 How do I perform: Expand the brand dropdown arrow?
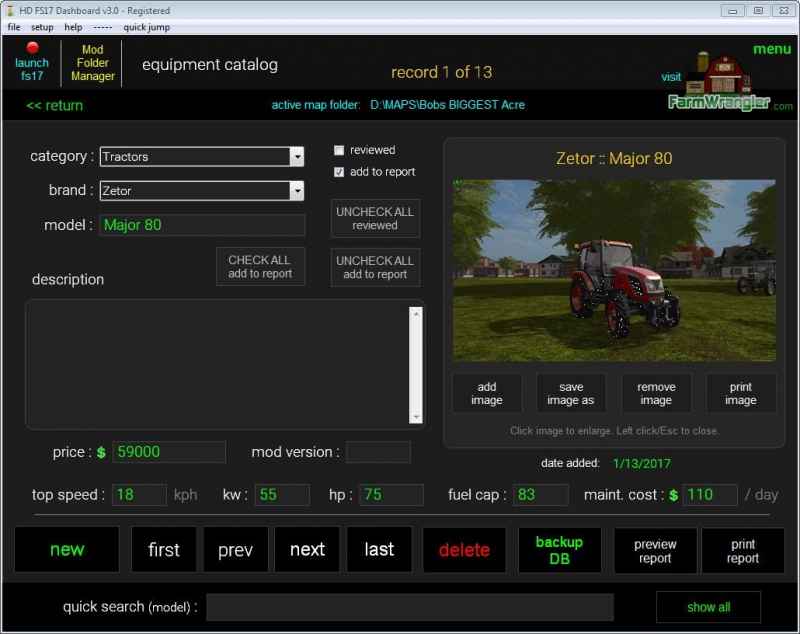coord(296,191)
